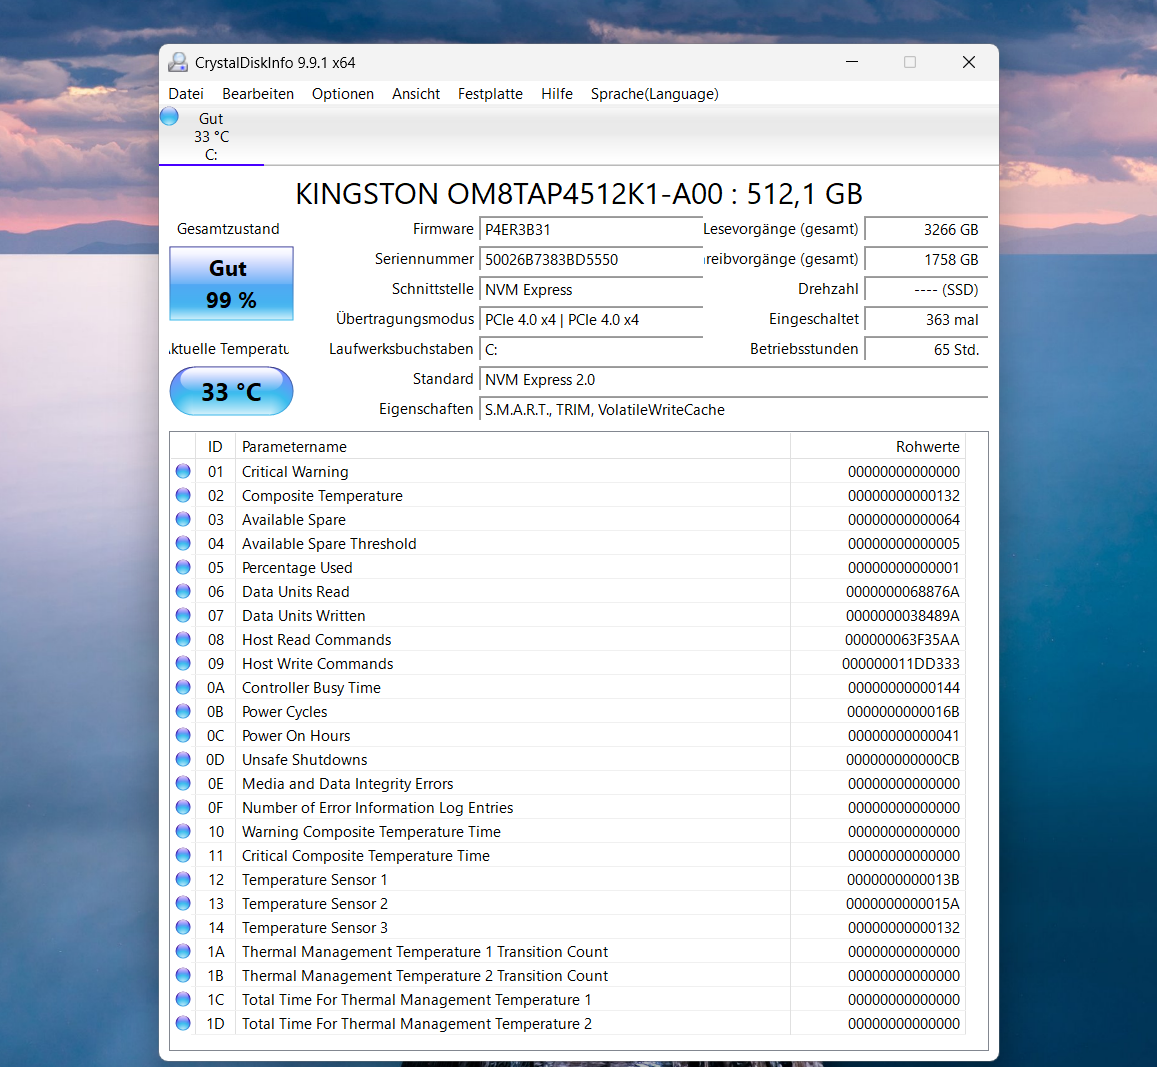The height and width of the screenshot is (1067, 1157).
Task: Click the Gut 99 % health status button
Action: click(231, 283)
